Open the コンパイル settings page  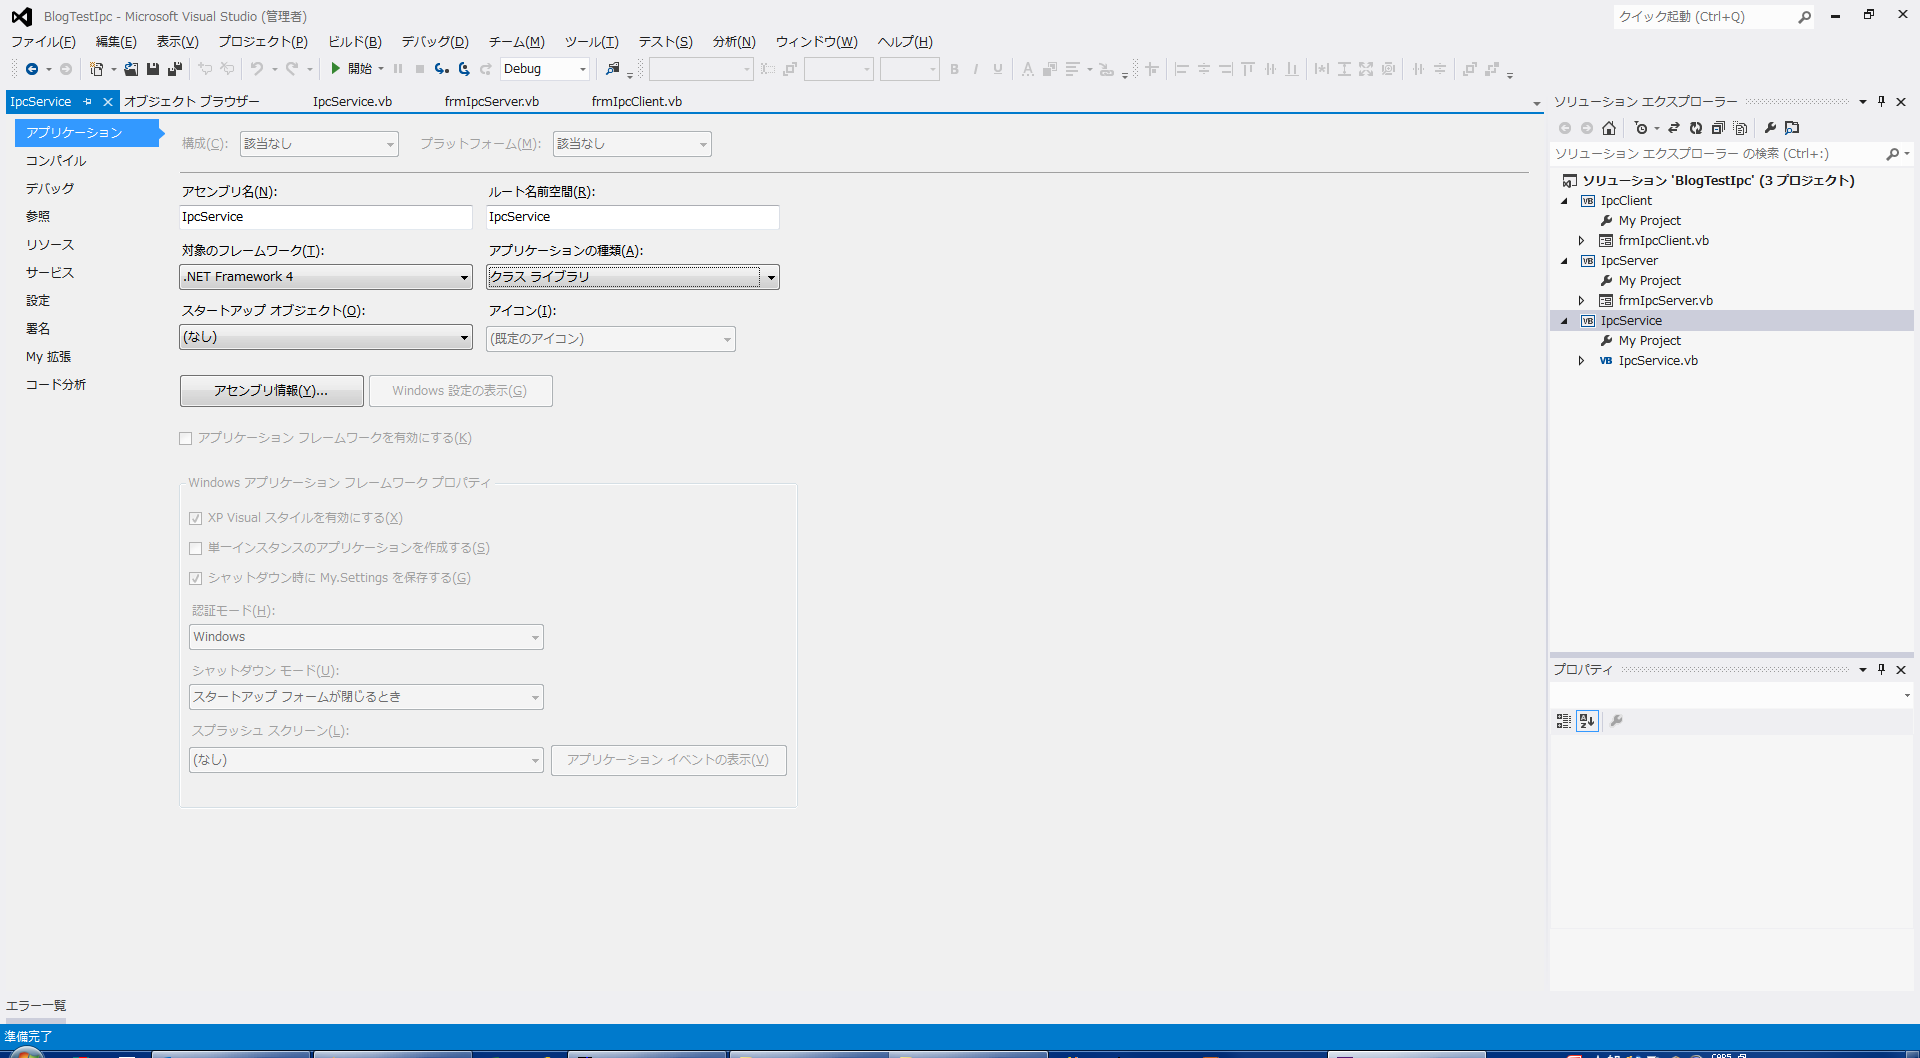[x=56, y=161]
